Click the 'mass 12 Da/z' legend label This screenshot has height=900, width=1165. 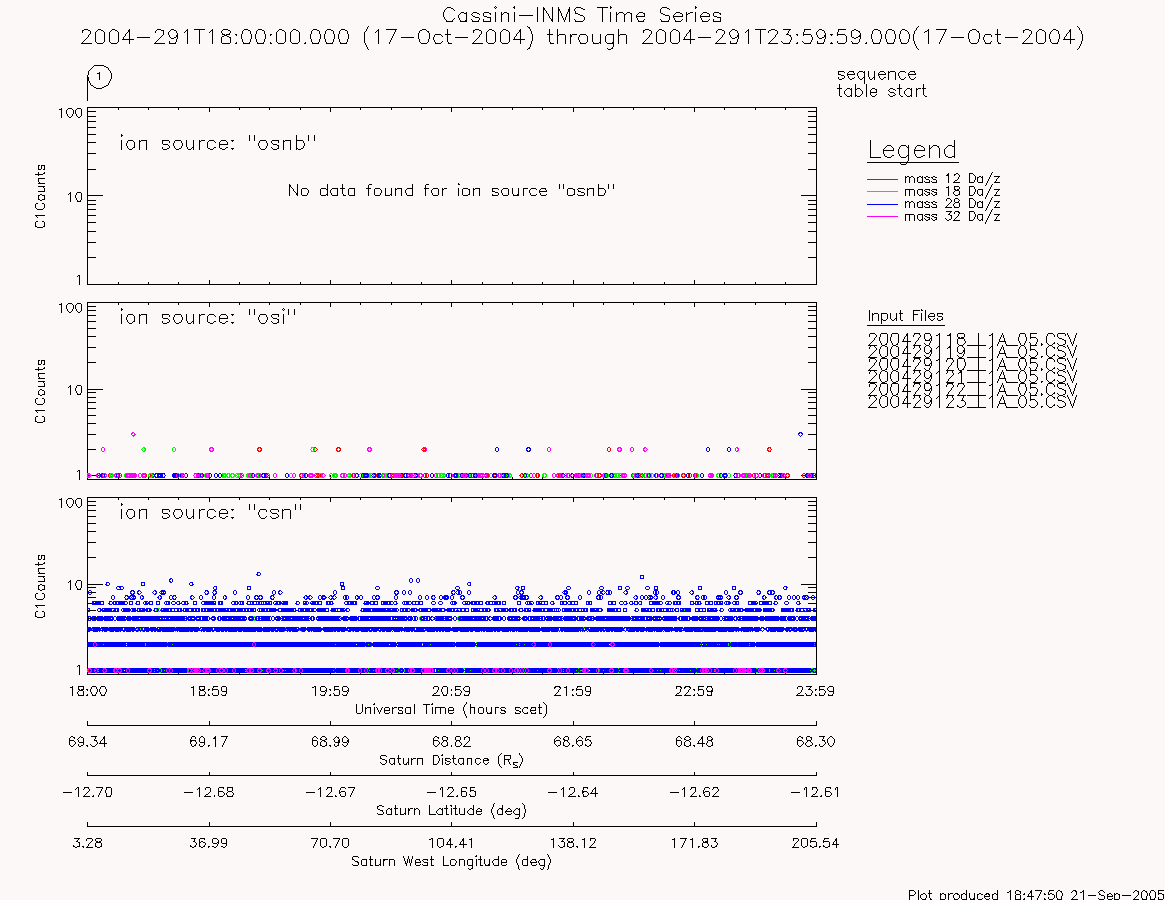pyautogui.click(x=952, y=178)
